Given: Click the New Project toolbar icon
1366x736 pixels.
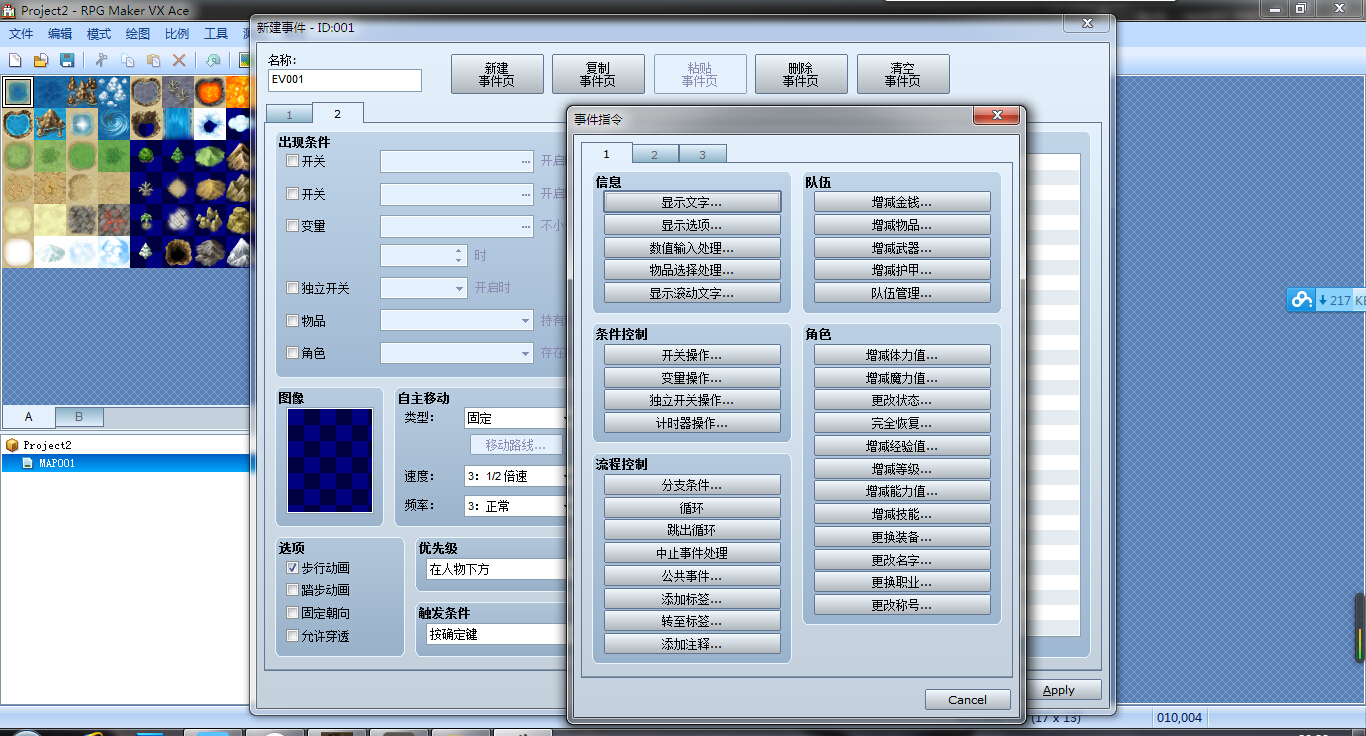Looking at the screenshot, I should 16,60.
